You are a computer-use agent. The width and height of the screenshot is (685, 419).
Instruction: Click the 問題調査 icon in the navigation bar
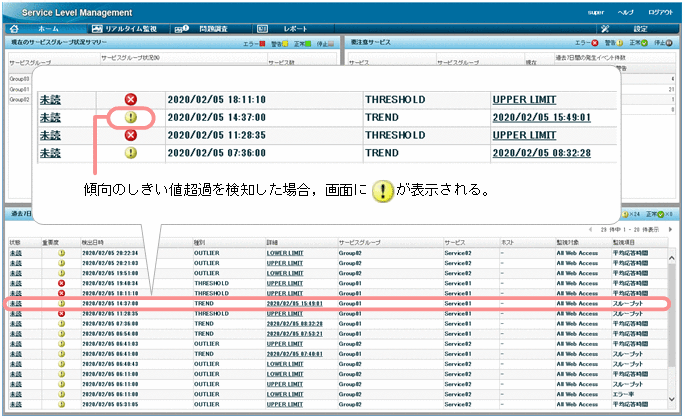pyautogui.click(x=182, y=29)
